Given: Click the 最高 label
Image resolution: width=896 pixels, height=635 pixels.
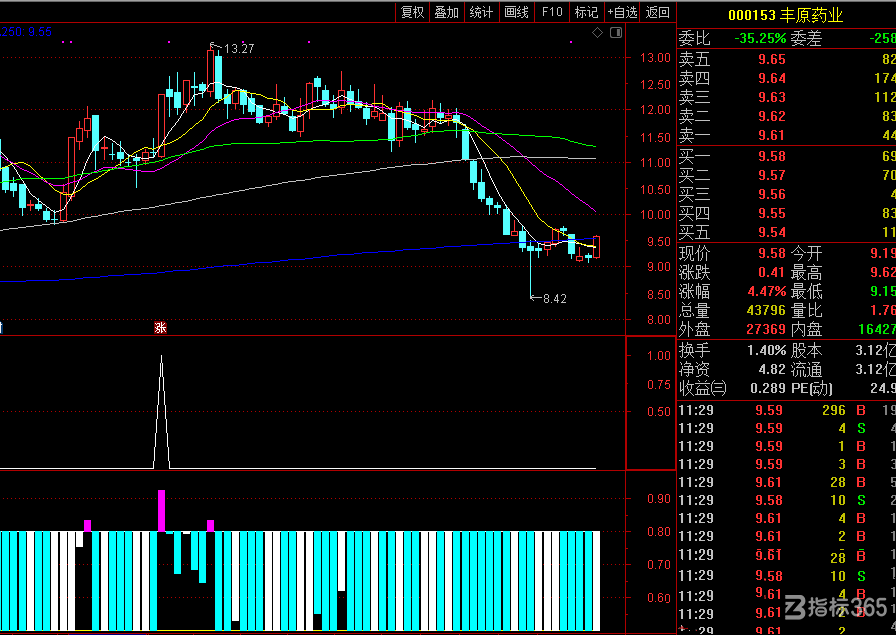Looking at the screenshot, I should (806, 272).
